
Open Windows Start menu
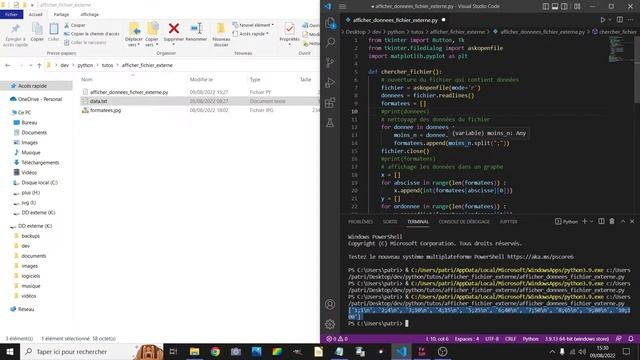tap(10, 351)
